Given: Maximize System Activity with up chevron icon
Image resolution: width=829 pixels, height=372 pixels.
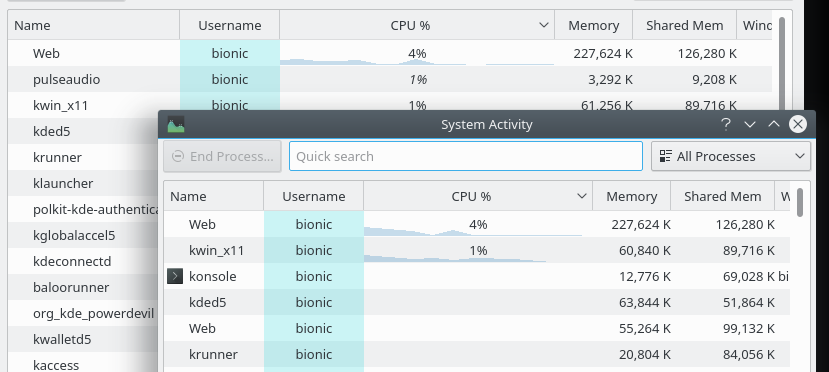Looking at the screenshot, I should point(773,124).
